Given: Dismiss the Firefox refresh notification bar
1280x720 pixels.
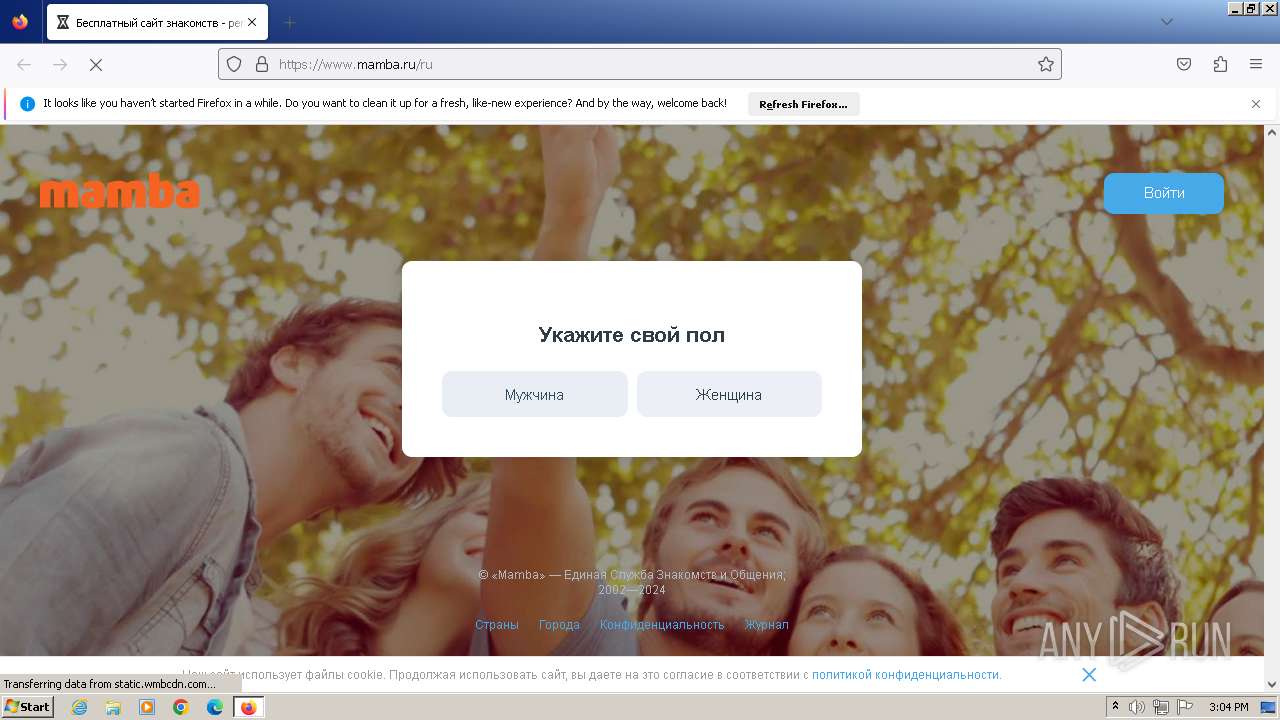Looking at the screenshot, I should [1256, 104].
